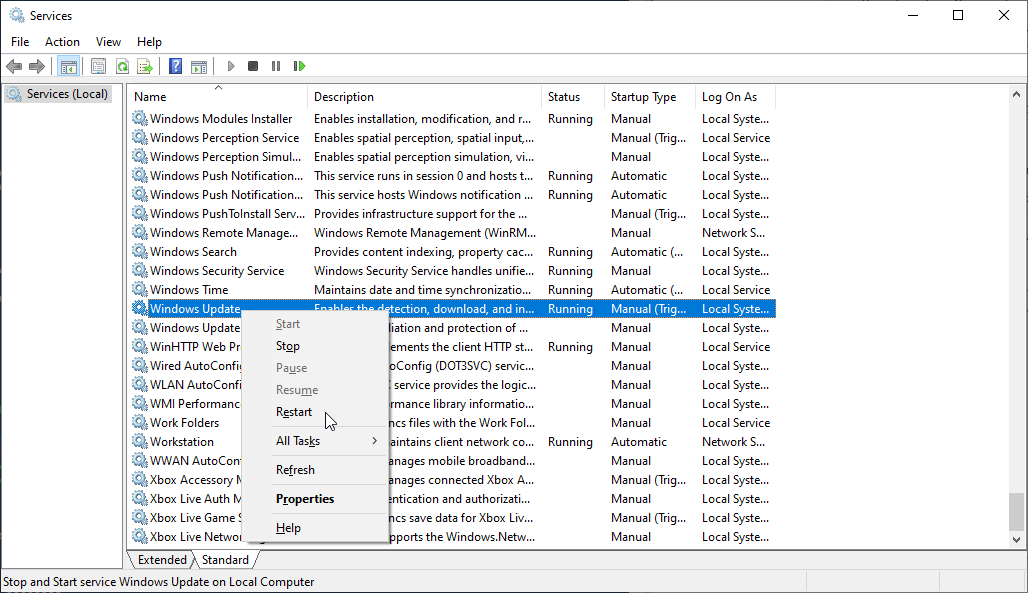The width and height of the screenshot is (1028, 593).
Task: Open the File menu
Action: click(20, 41)
